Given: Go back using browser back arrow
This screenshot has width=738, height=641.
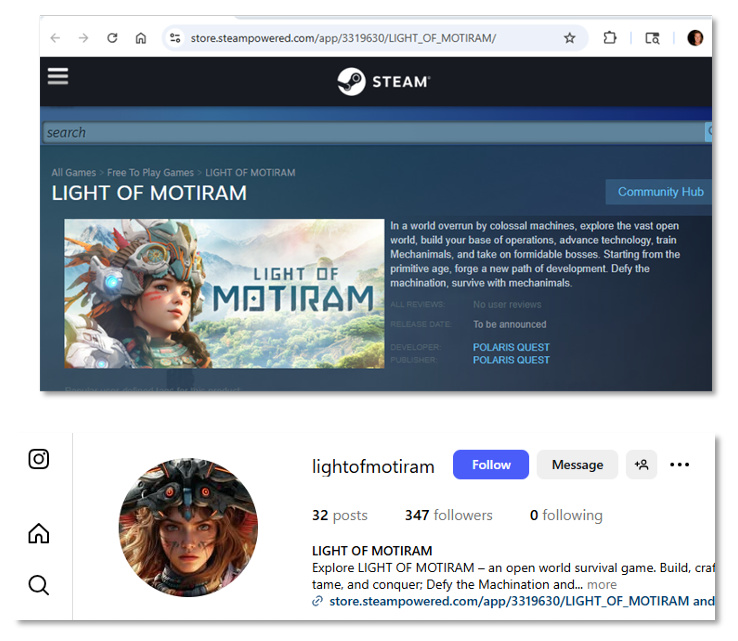Looking at the screenshot, I should click(56, 38).
